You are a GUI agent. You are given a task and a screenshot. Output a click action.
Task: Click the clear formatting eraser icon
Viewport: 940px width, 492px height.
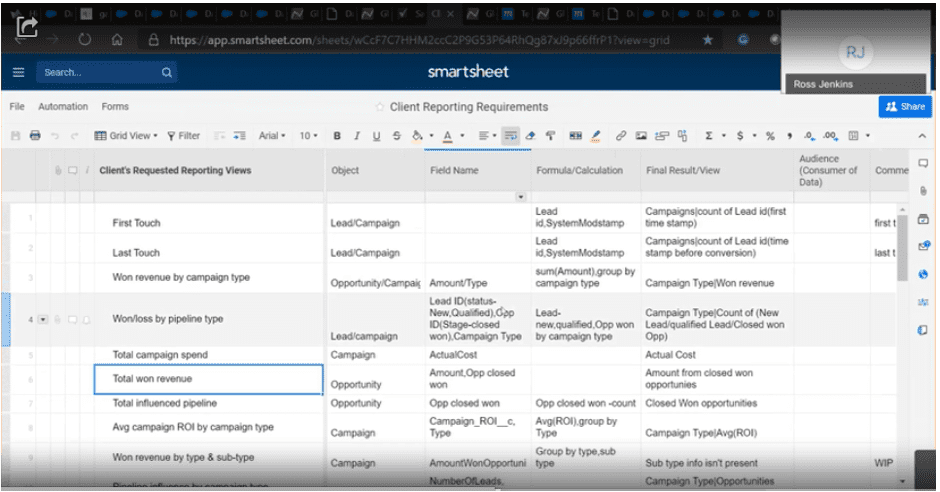tap(531, 136)
